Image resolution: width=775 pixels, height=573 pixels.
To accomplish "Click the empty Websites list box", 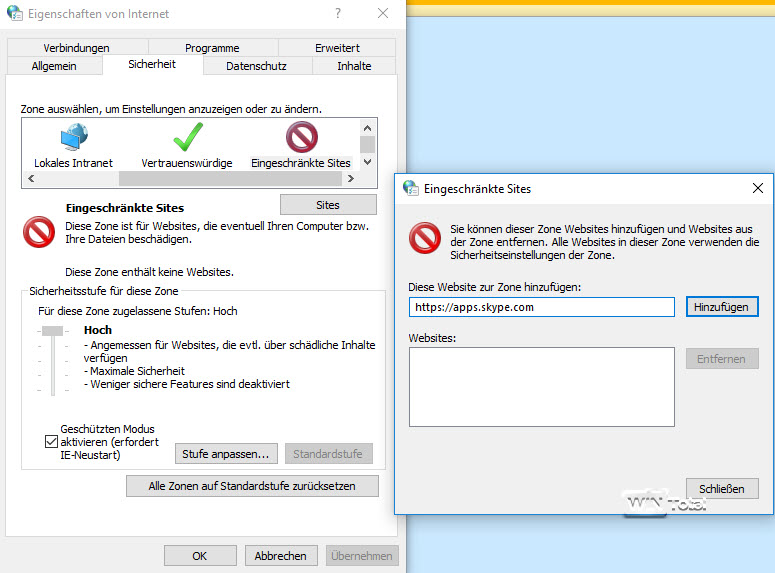I will (542, 387).
